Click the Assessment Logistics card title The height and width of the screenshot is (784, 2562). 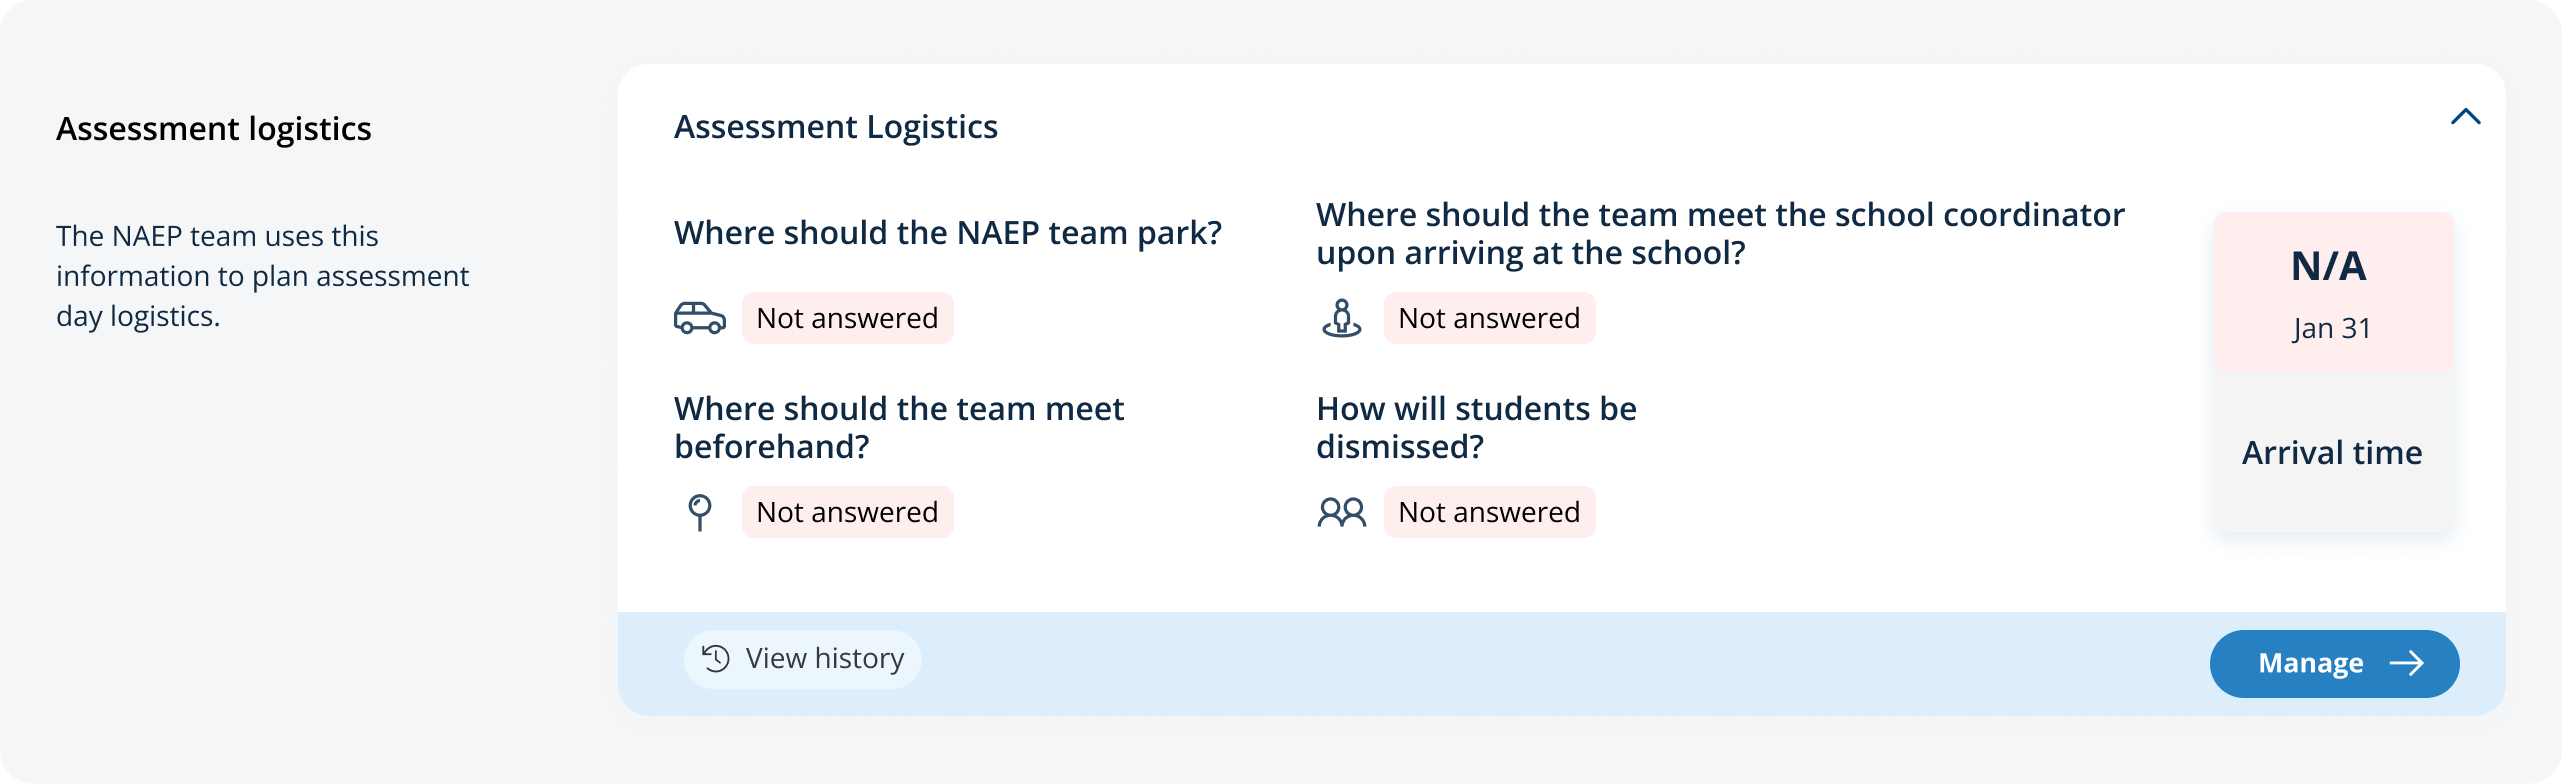click(836, 127)
